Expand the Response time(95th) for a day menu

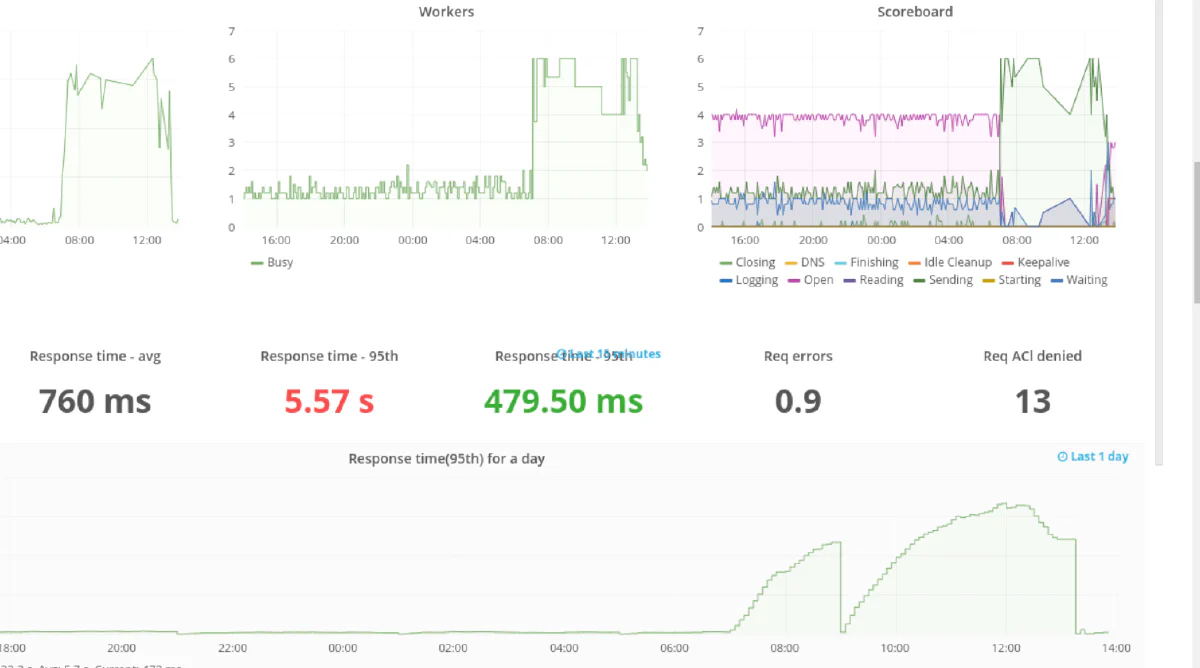[x=446, y=458]
